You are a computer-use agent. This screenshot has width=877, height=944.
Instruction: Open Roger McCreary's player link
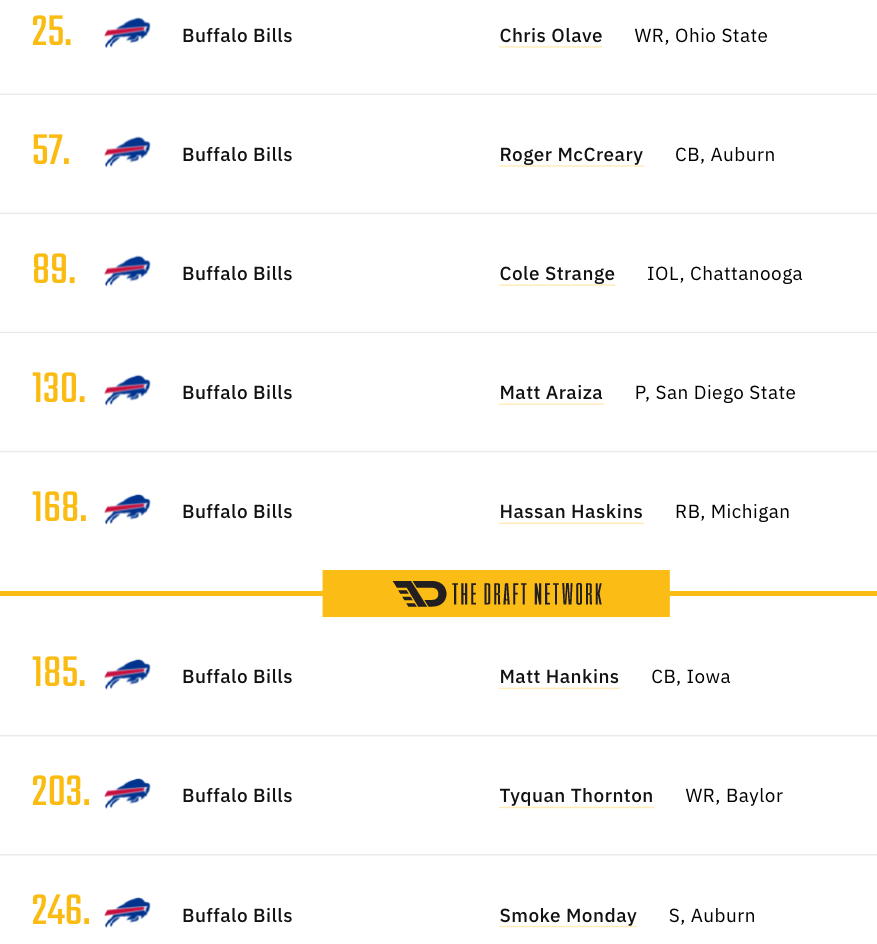[x=571, y=155]
